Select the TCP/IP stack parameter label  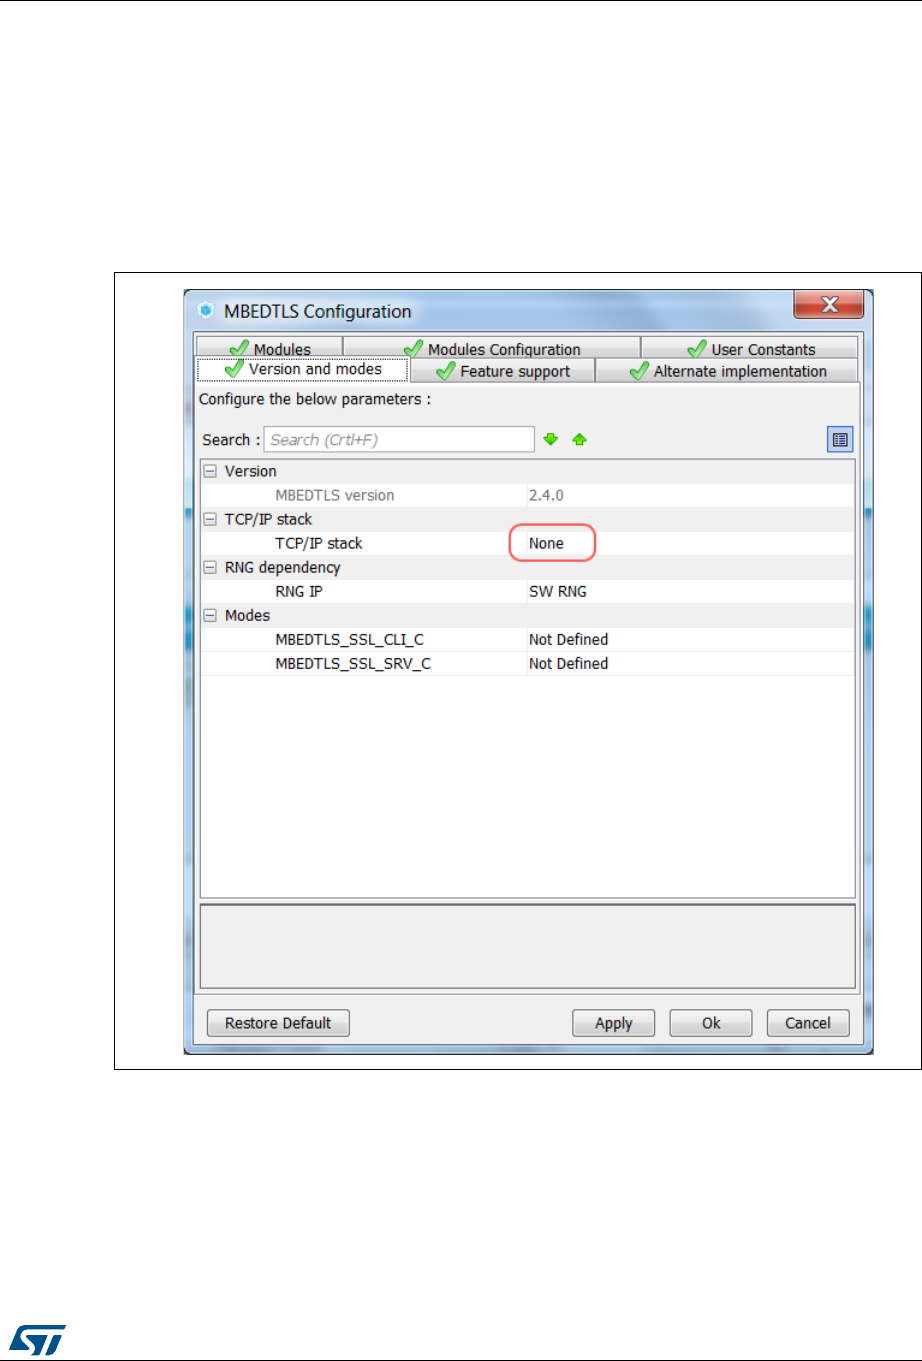[x=319, y=543]
